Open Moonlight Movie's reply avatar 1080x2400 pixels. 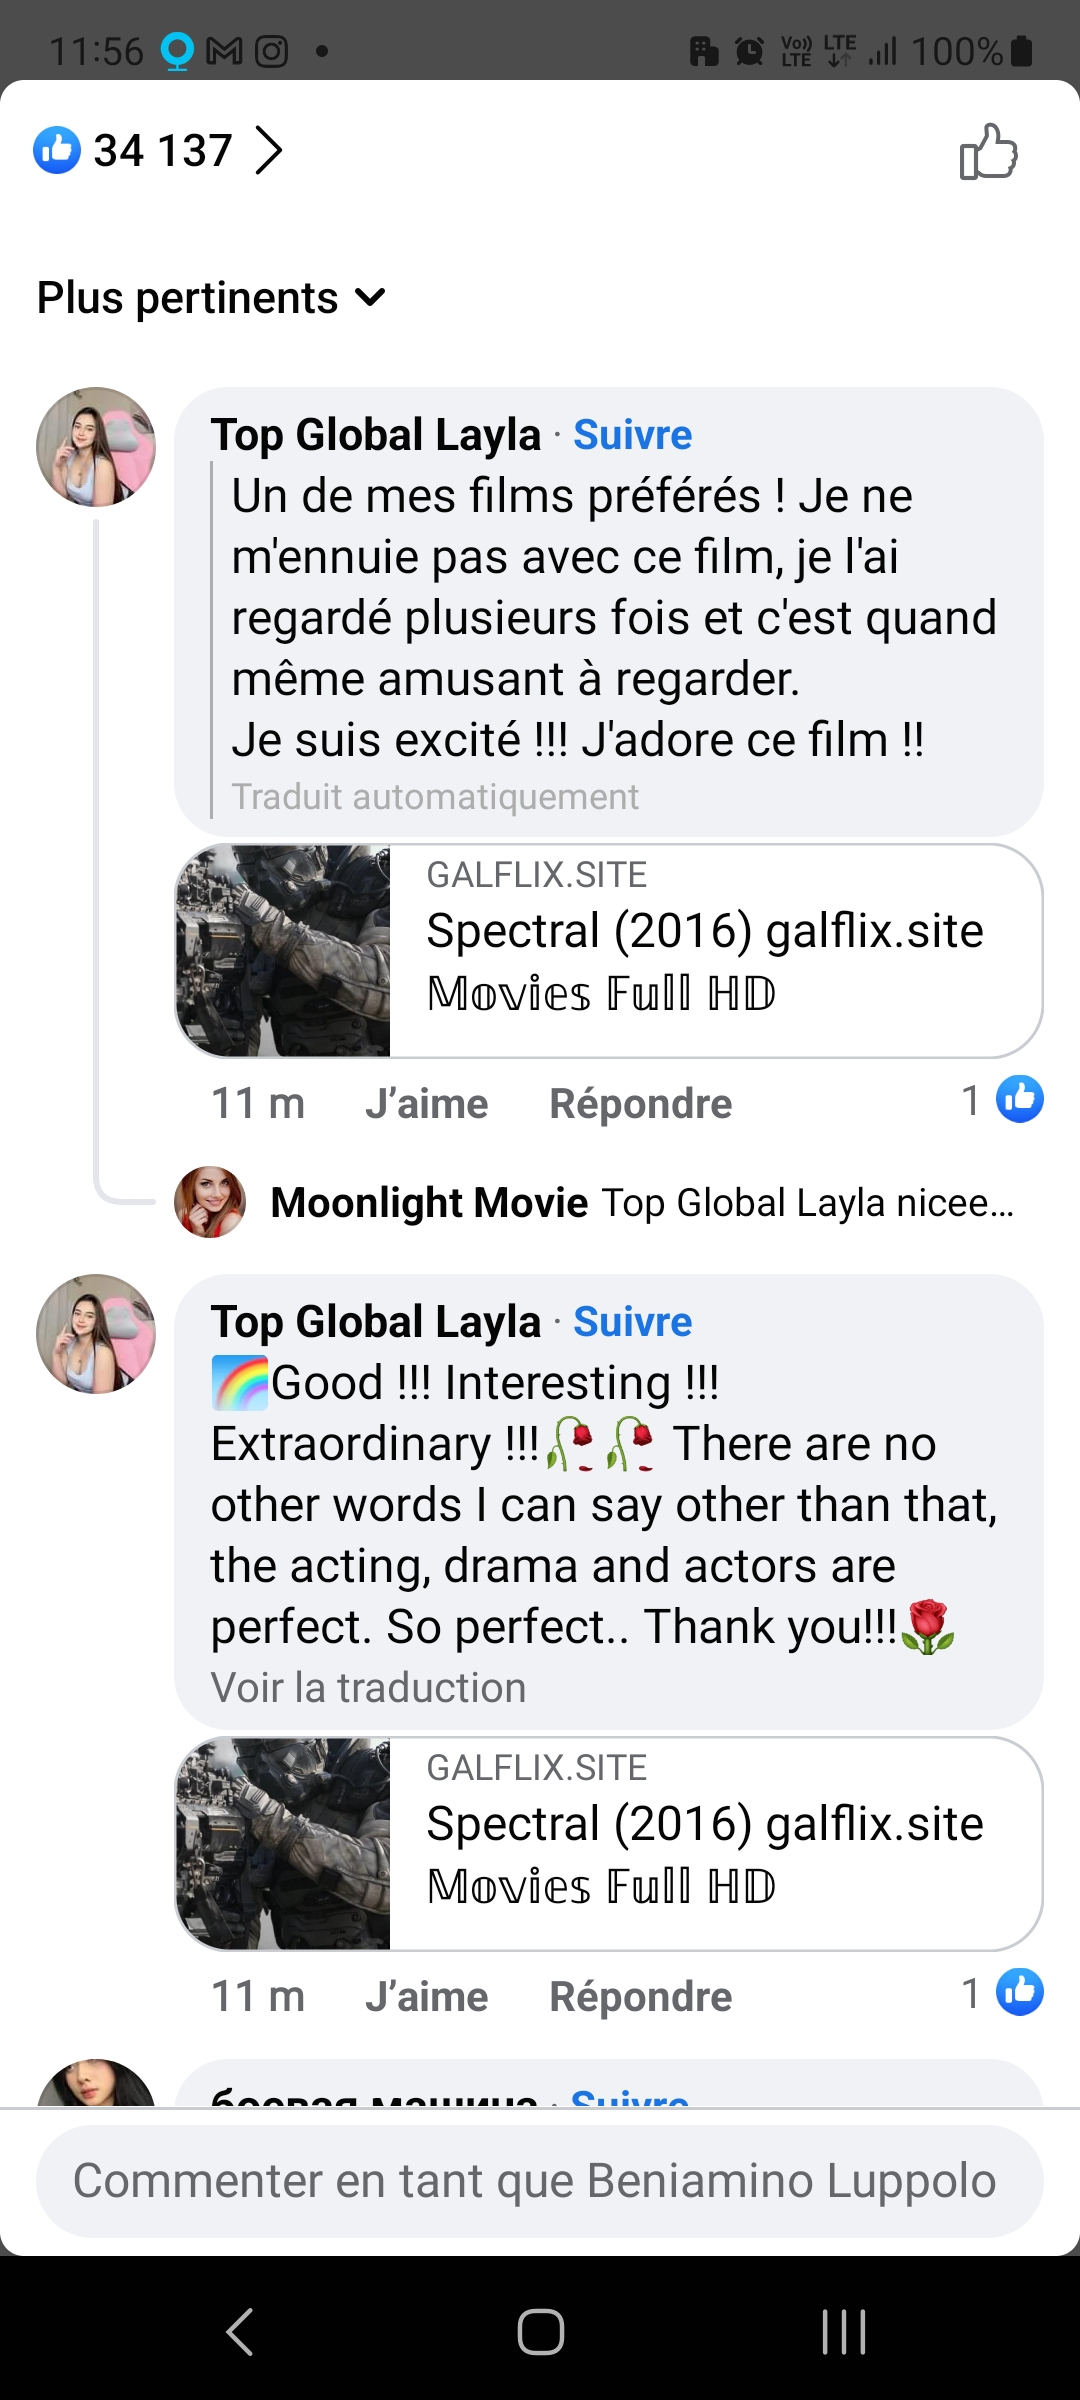tap(210, 1202)
